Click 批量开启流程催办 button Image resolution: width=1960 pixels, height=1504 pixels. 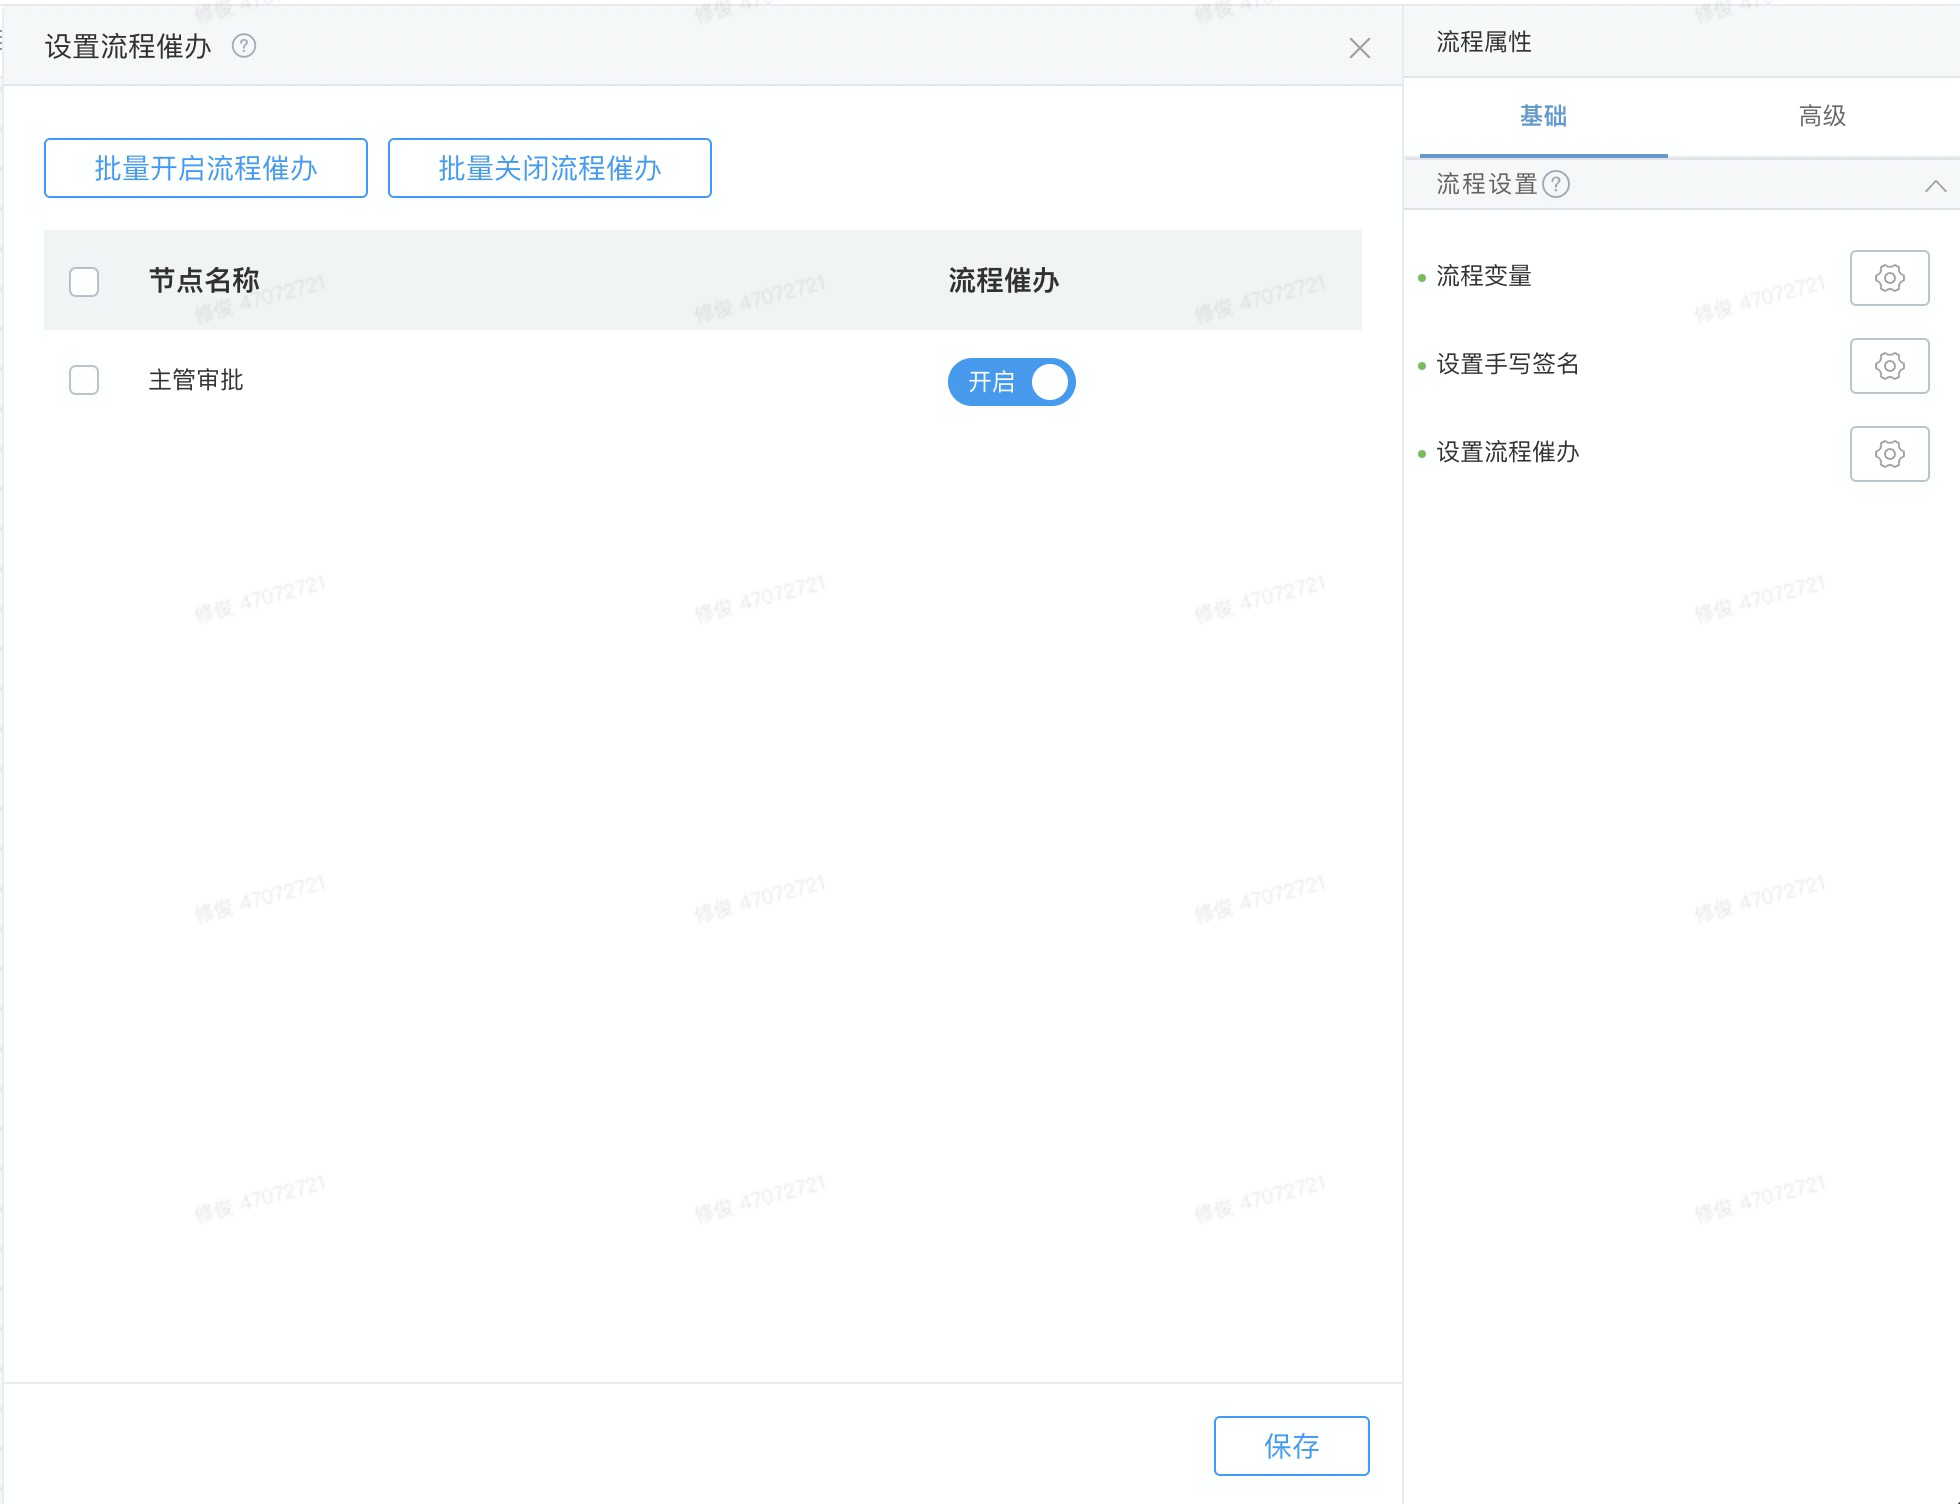[x=206, y=168]
